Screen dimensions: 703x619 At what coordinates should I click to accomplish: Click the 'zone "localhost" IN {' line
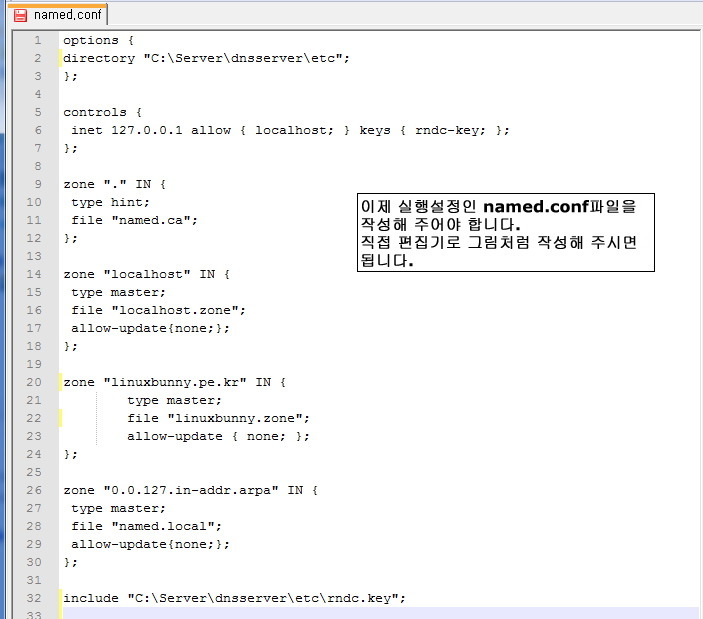[147, 274]
